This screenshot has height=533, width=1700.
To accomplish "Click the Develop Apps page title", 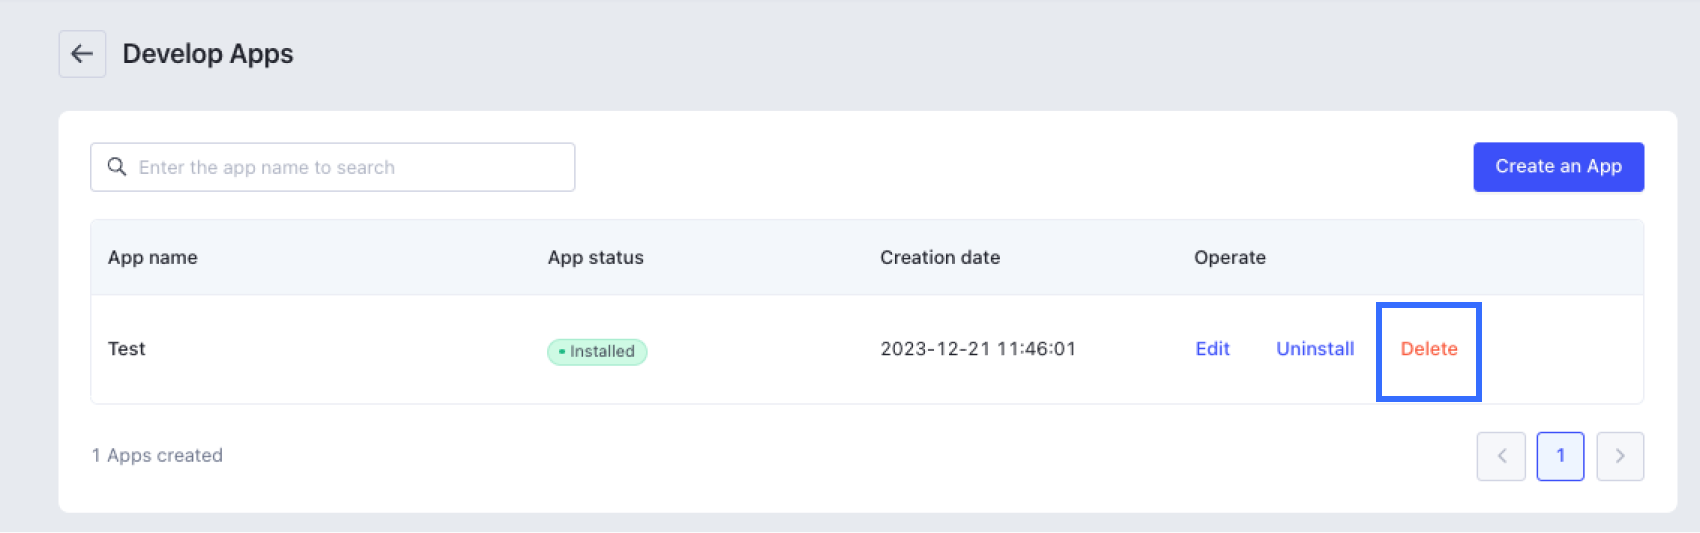I will tap(208, 54).
